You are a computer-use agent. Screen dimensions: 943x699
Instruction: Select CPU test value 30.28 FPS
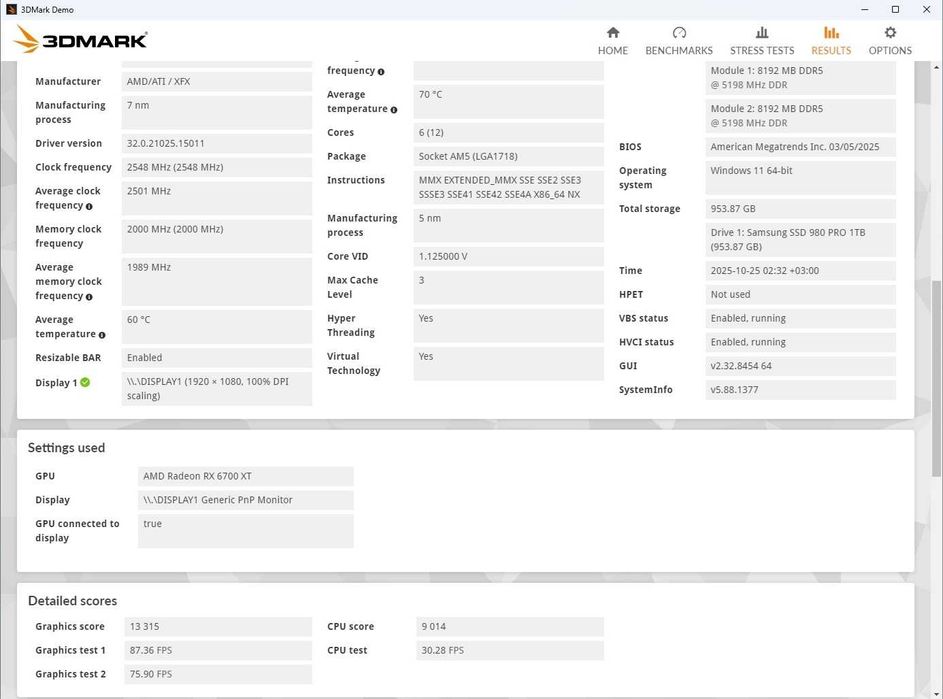[x=509, y=650]
